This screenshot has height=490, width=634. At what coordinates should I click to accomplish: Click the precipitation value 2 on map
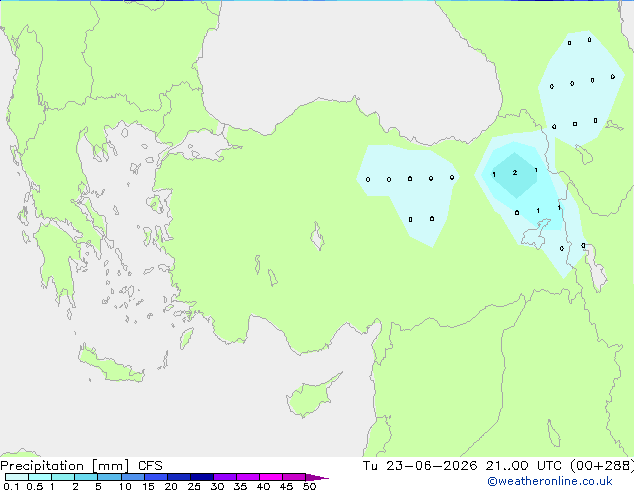click(515, 173)
